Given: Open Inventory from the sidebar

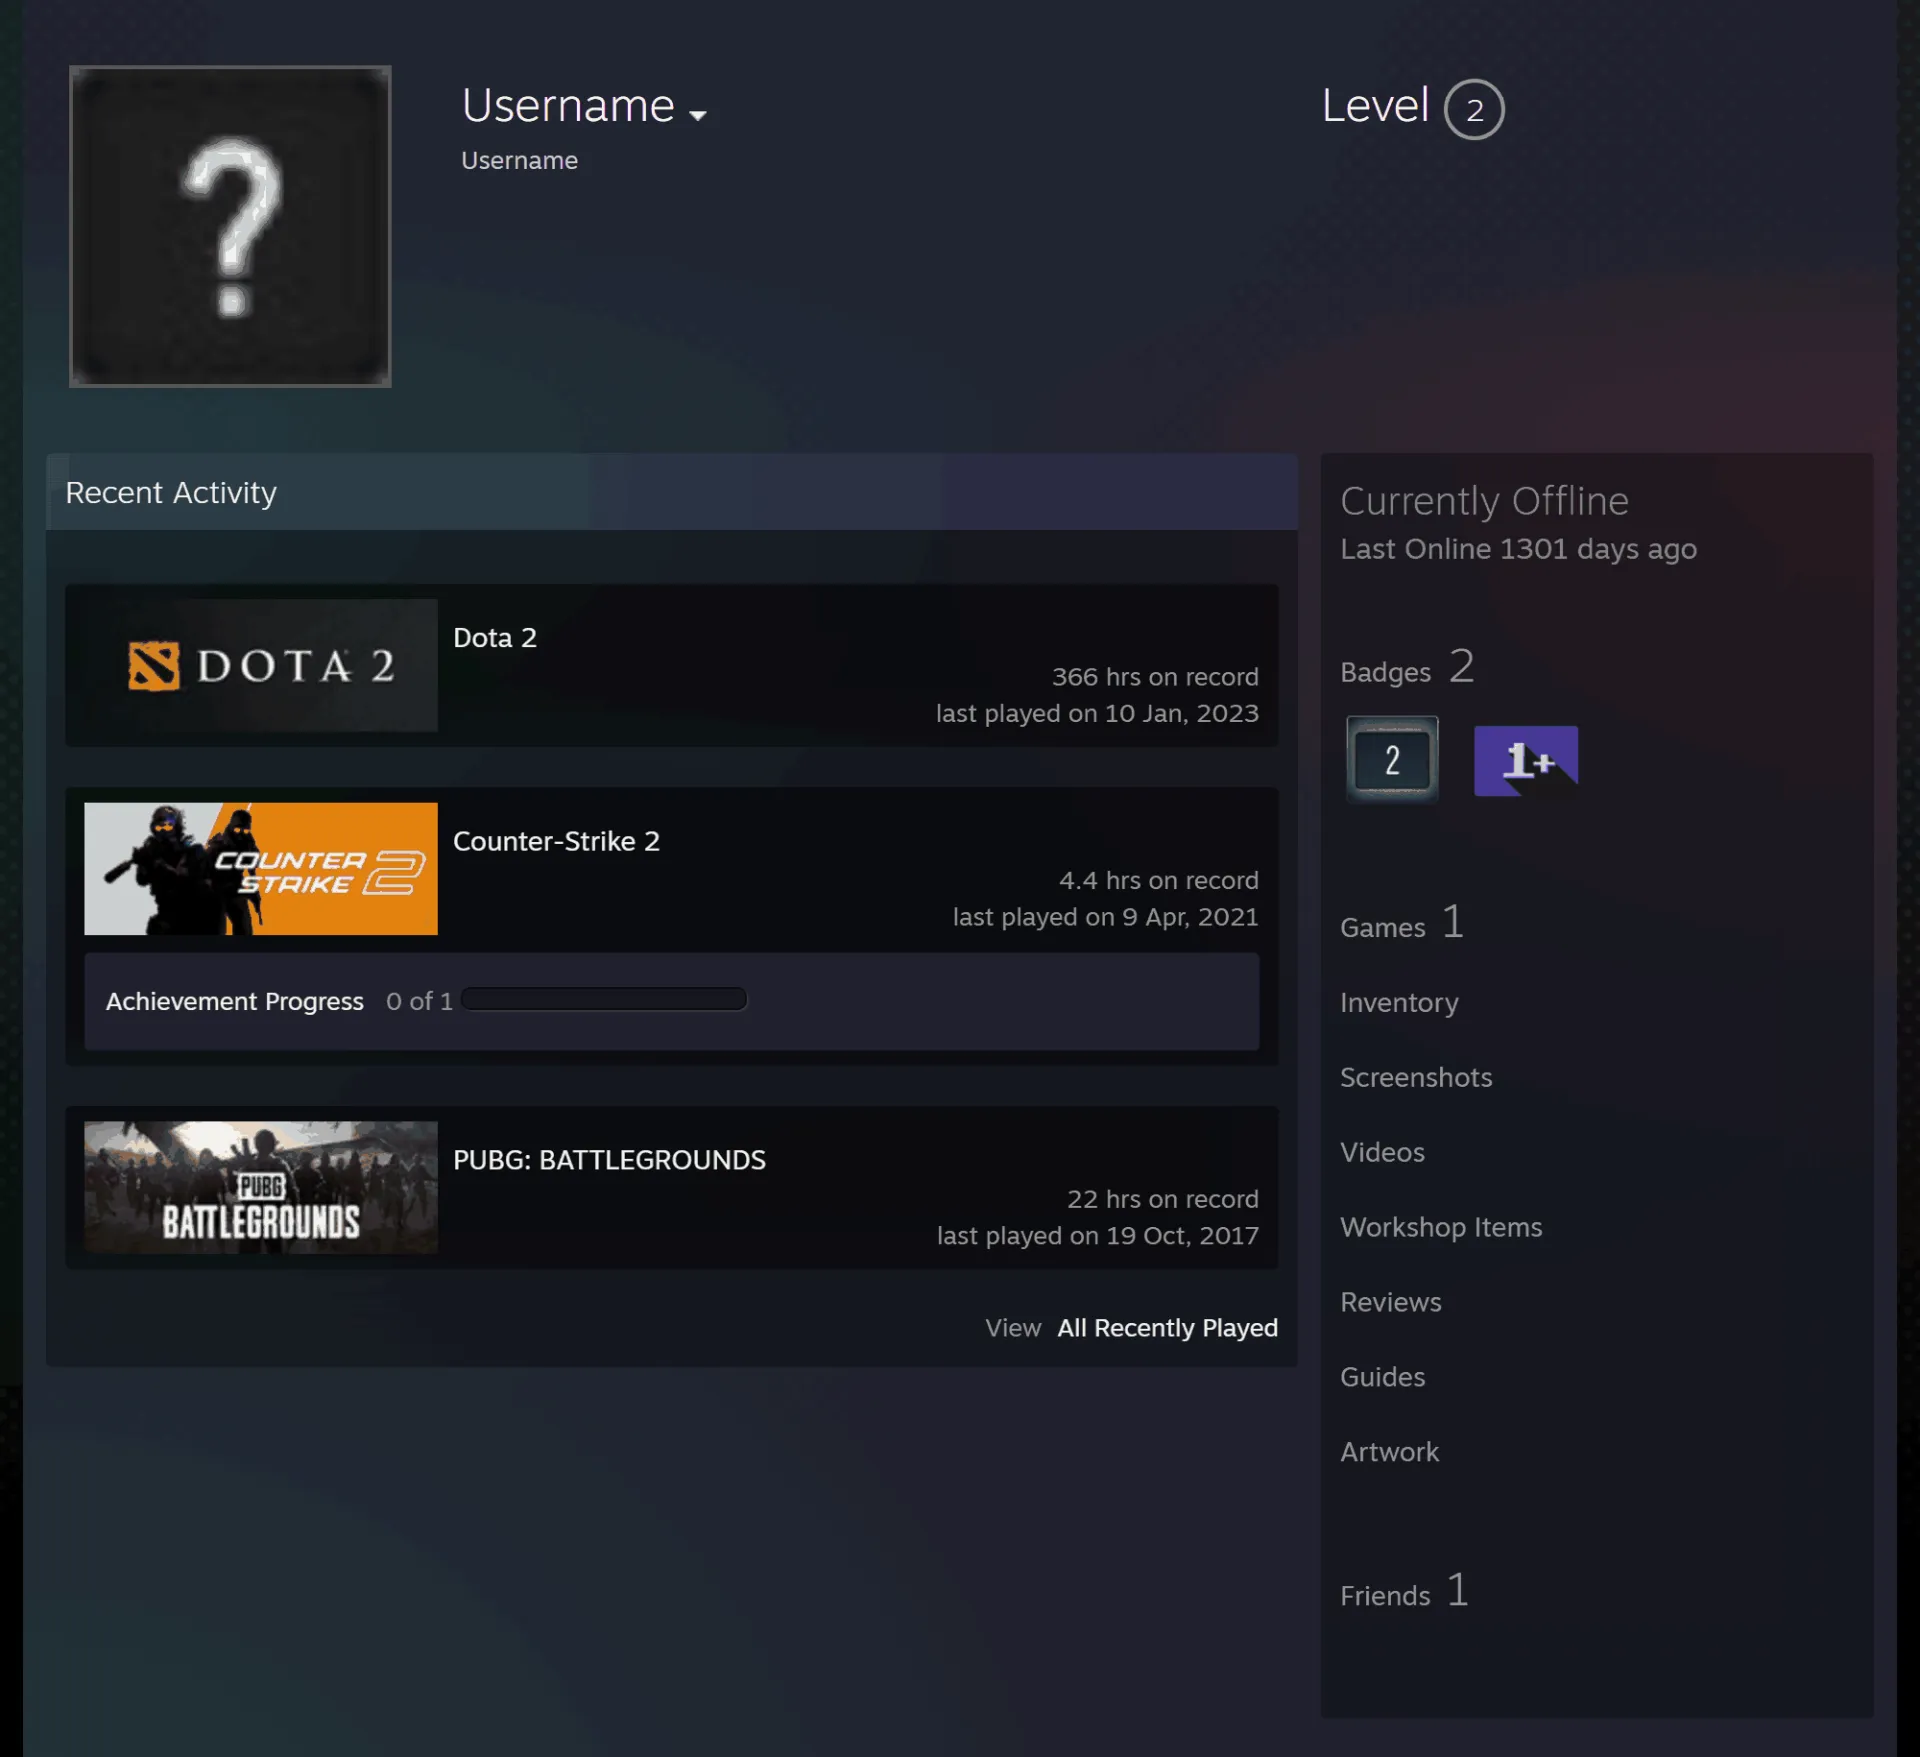Looking at the screenshot, I should 1399,1002.
